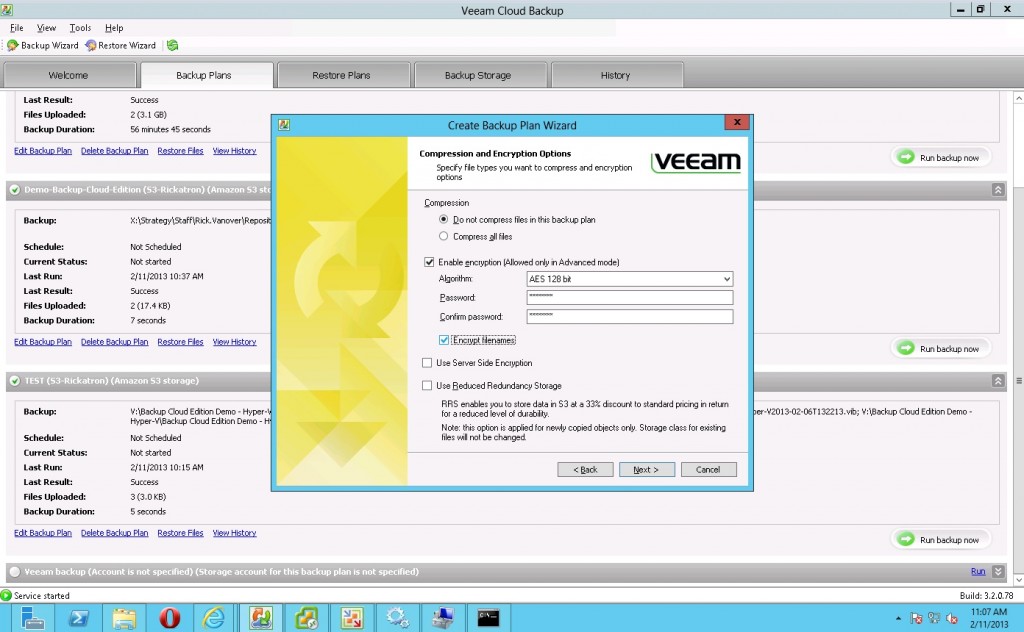Open File Explorer from the taskbar
This screenshot has height=632, width=1024.
(x=124, y=618)
